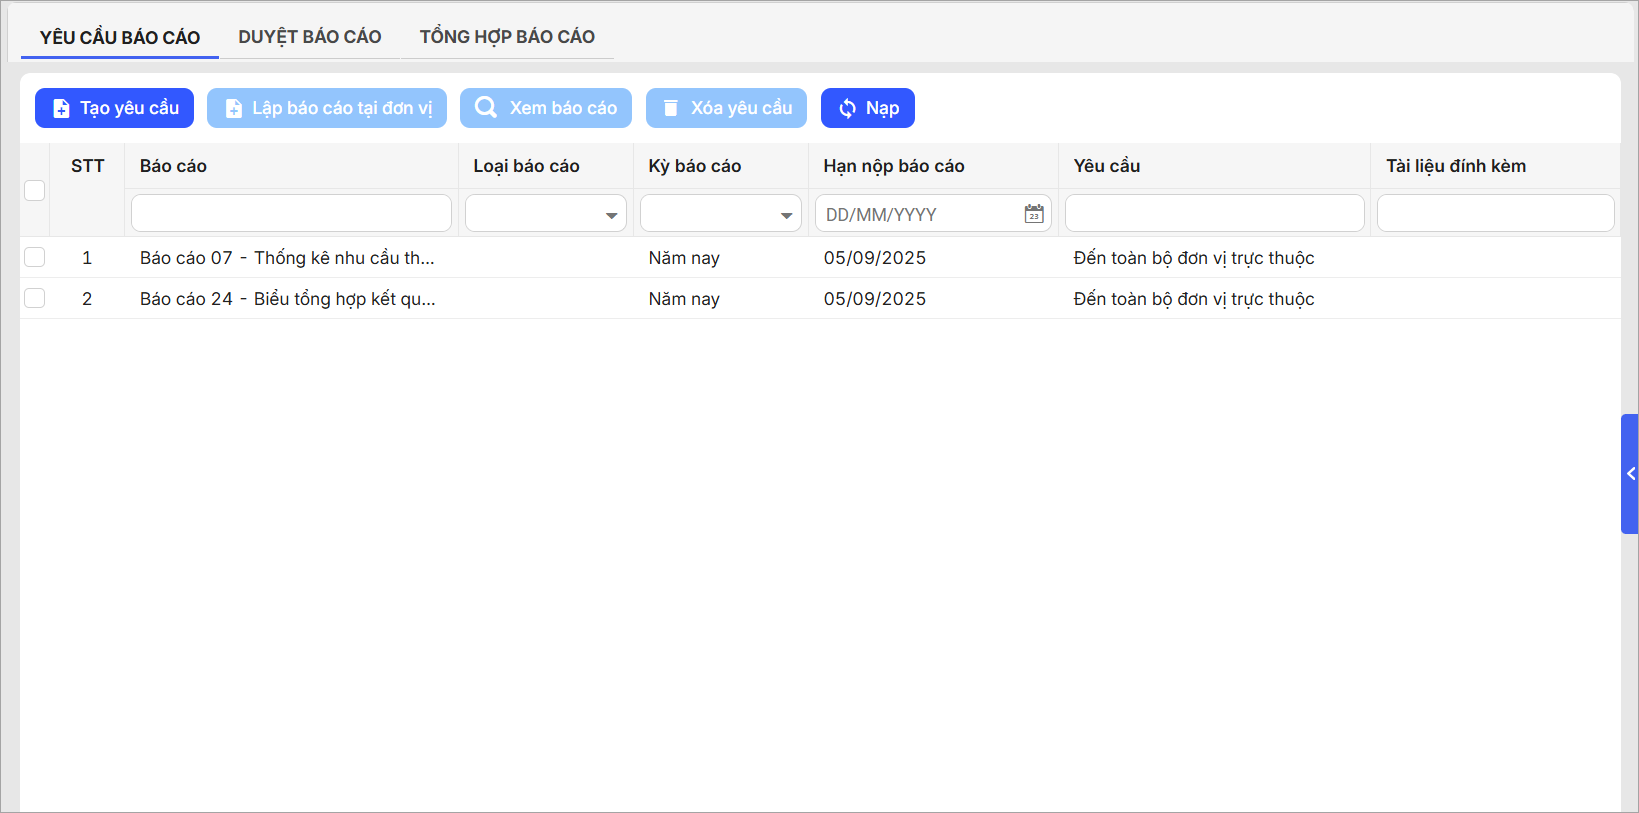Screen dimensions: 1639x813
Task: Click the magnifier icon on Xem báo cáo
Action: click(486, 108)
